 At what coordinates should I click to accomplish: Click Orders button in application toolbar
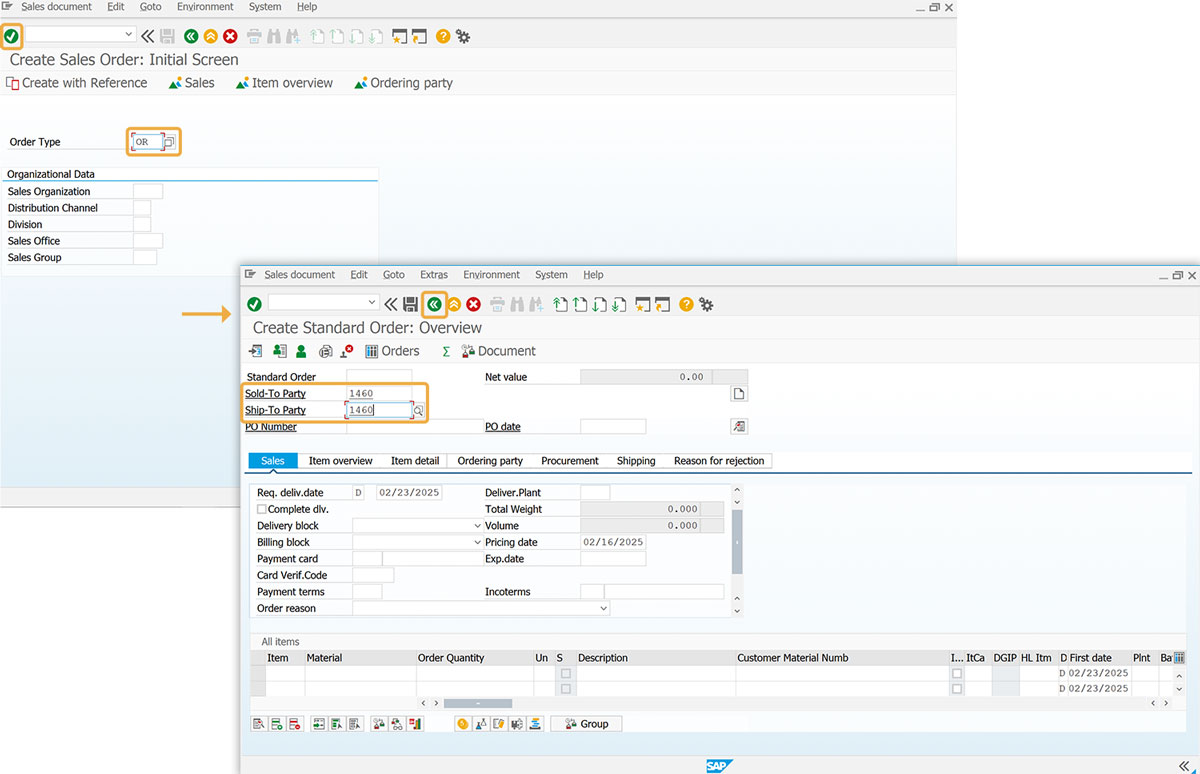[x=392, y=351]
